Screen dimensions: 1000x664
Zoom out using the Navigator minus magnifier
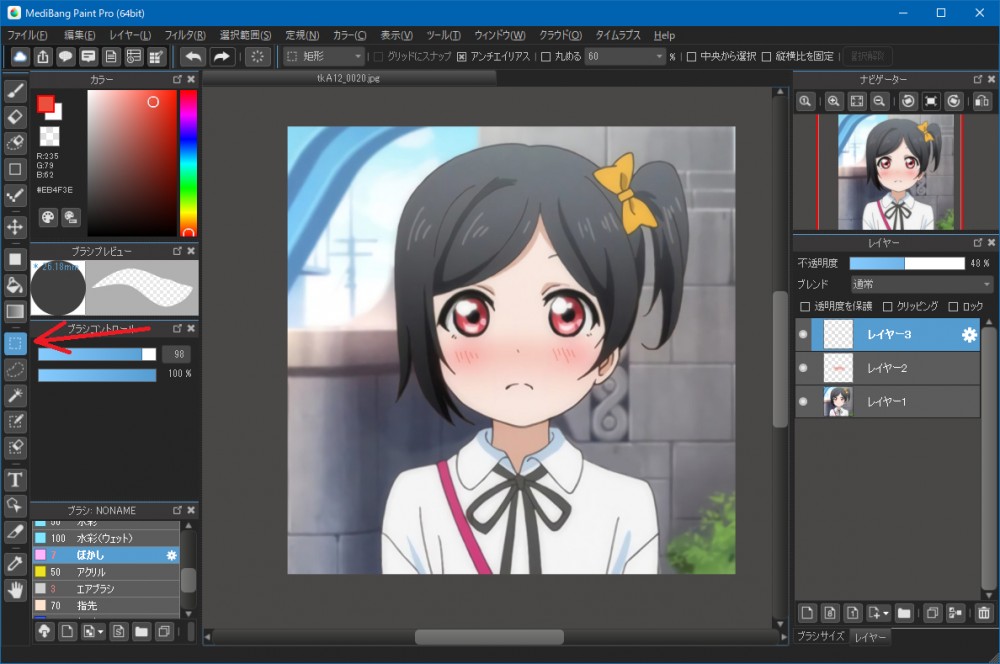(879, 101)
